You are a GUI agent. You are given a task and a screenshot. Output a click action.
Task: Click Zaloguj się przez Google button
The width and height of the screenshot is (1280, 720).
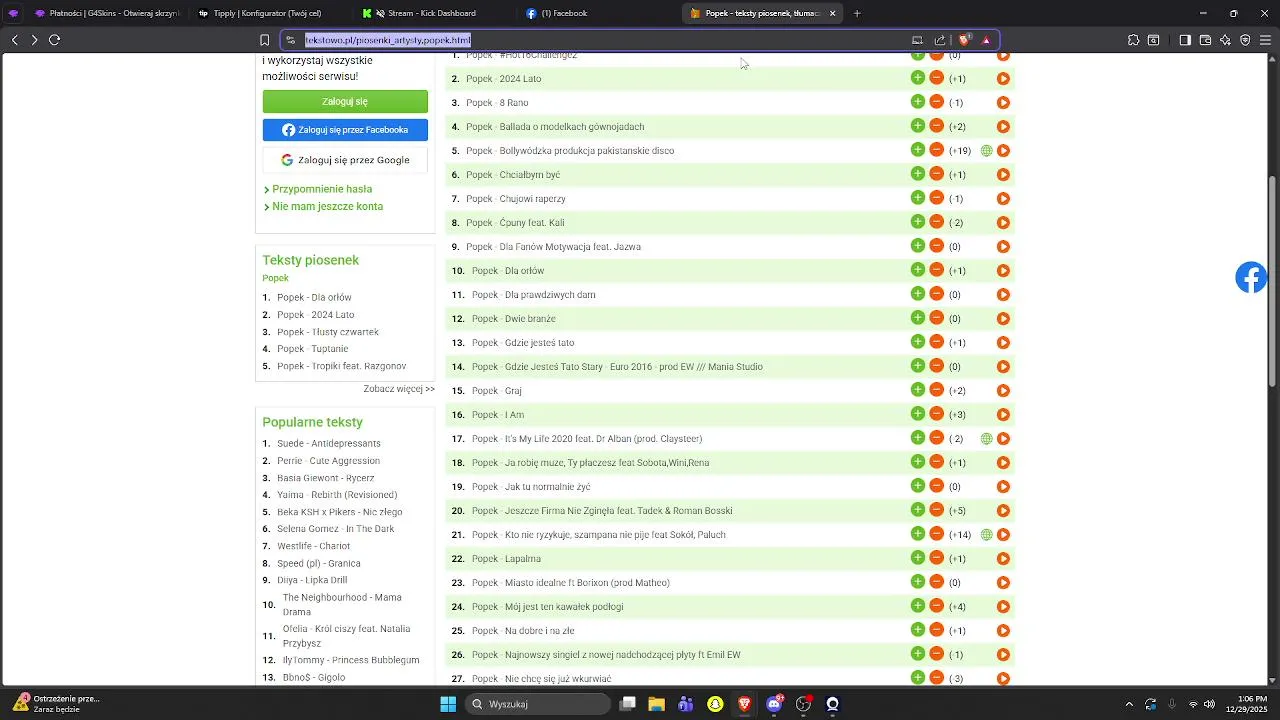[345, 160]
